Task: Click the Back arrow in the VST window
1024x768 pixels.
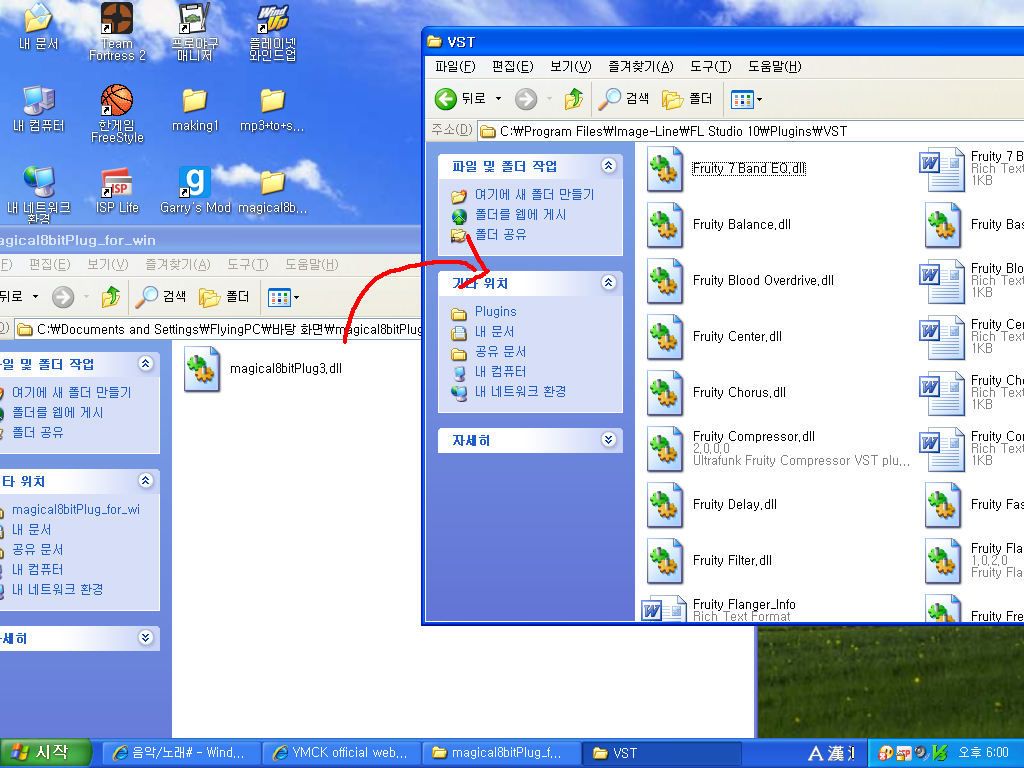Action: coord(446,99)
